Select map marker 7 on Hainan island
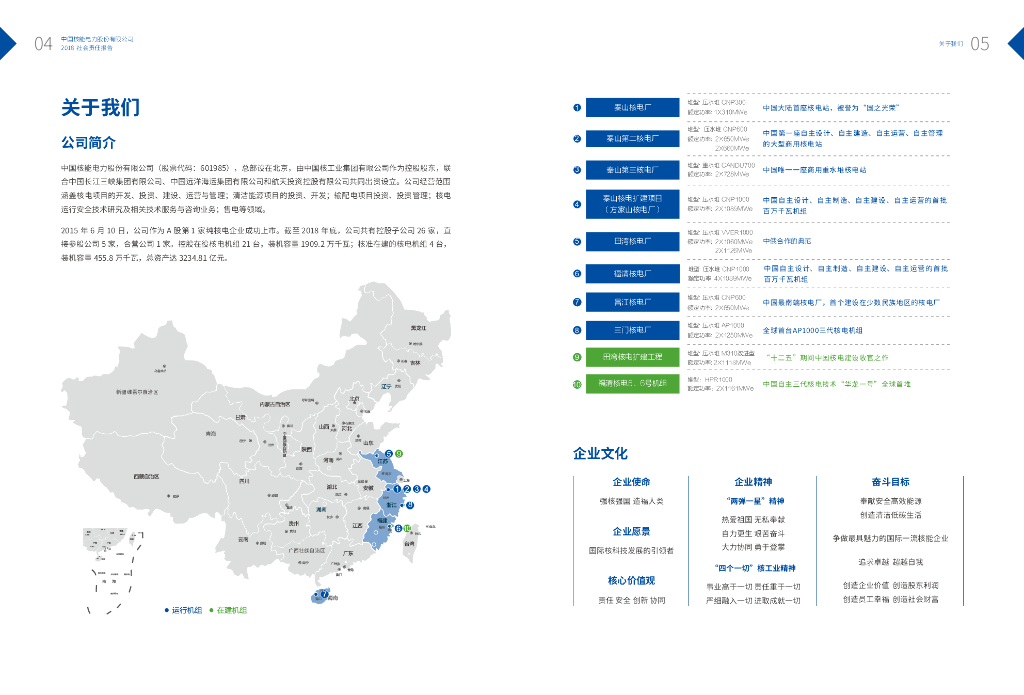This screenshot has width=1024, height=695. [324, 594]
